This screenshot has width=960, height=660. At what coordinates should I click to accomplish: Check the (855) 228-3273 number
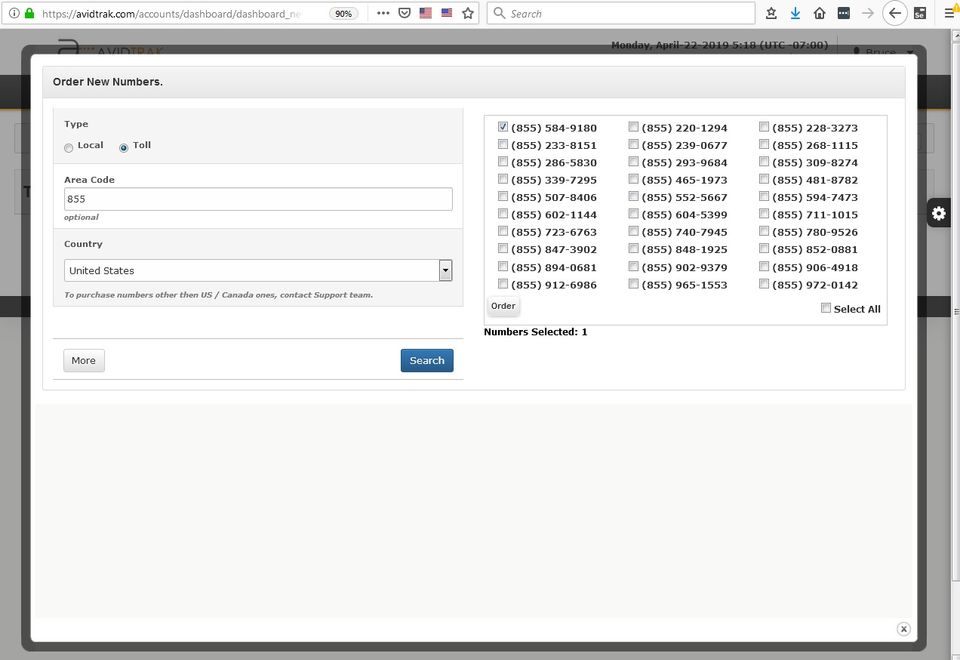click(764, 127)
